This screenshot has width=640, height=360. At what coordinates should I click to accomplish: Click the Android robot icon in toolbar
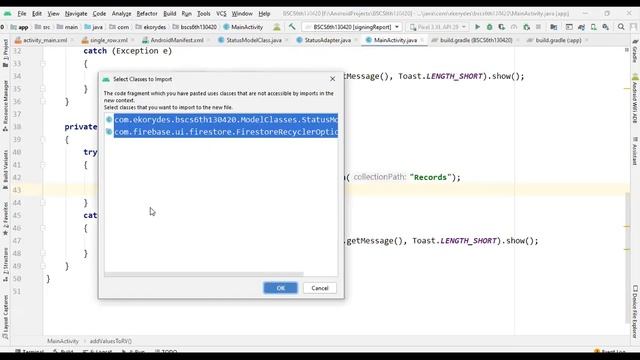tap(277, 27)
